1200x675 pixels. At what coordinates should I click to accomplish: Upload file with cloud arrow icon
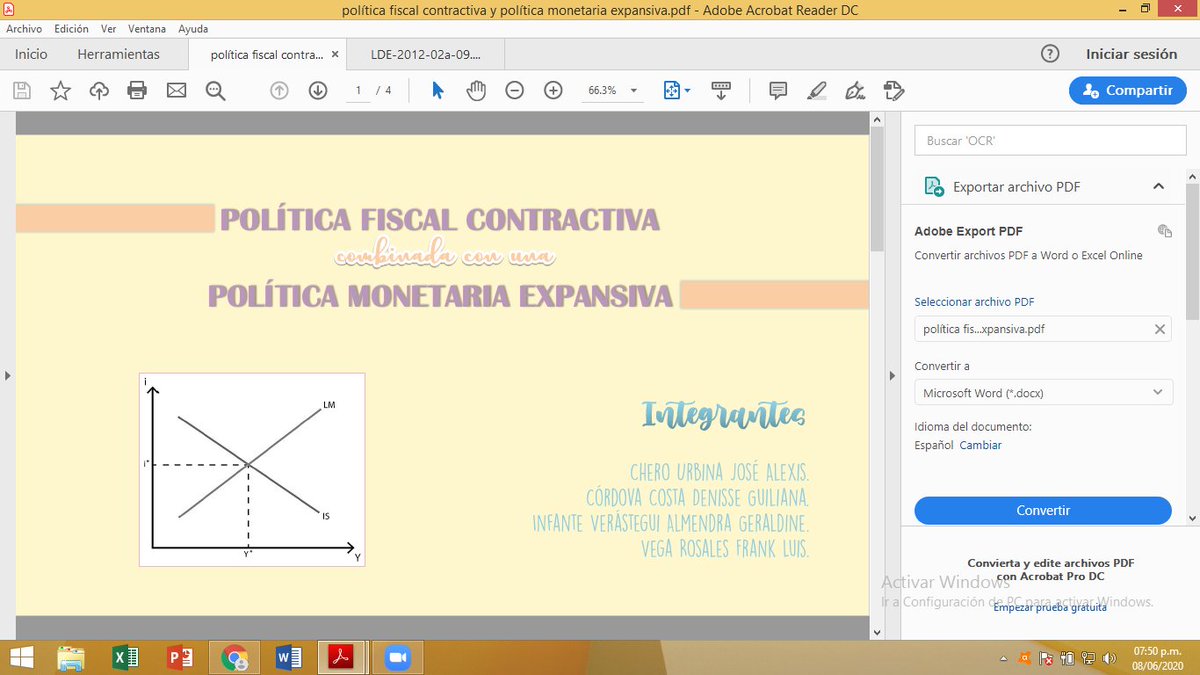point(99,90)
